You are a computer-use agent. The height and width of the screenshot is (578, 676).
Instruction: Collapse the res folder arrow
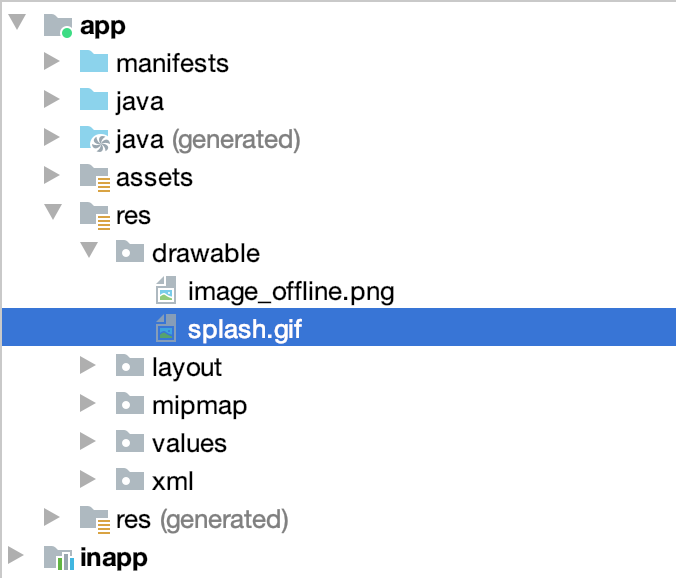tap(53, 212)
